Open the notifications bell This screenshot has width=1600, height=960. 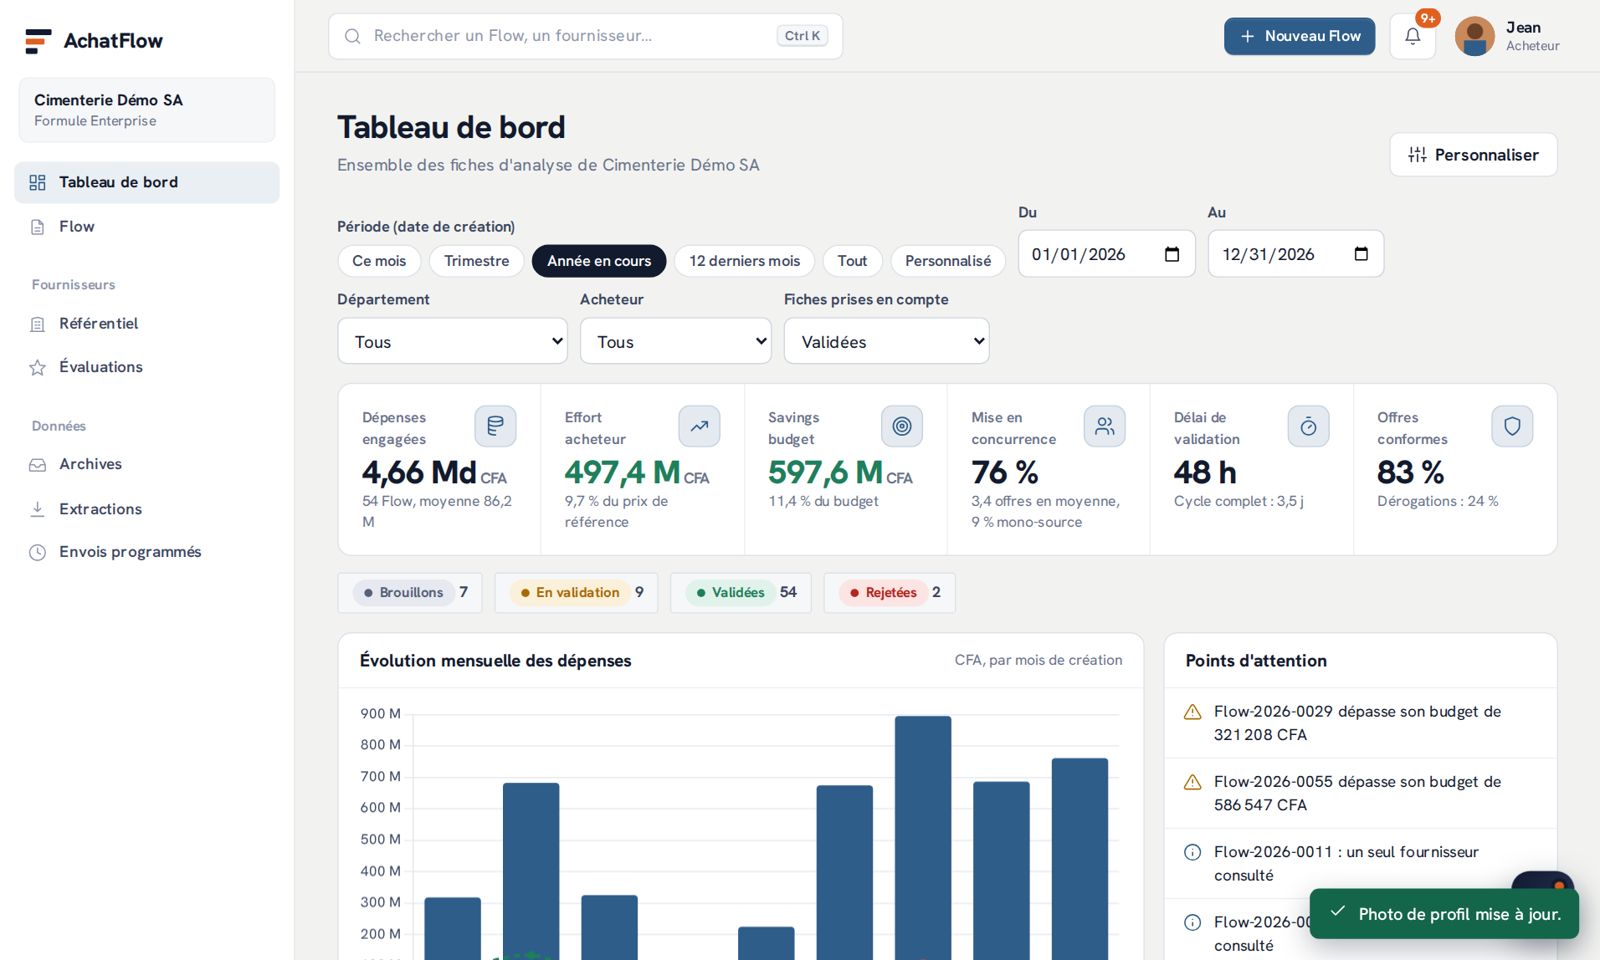(x=1413, y=36)
